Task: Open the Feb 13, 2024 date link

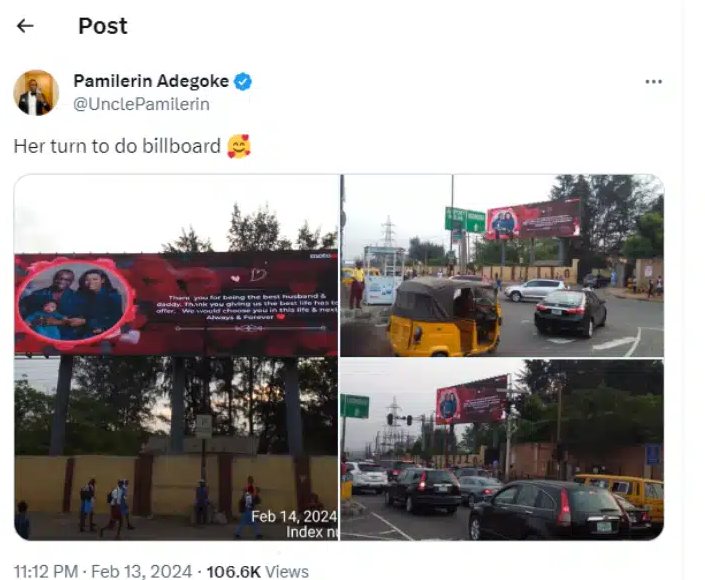Action: [142, 572]
